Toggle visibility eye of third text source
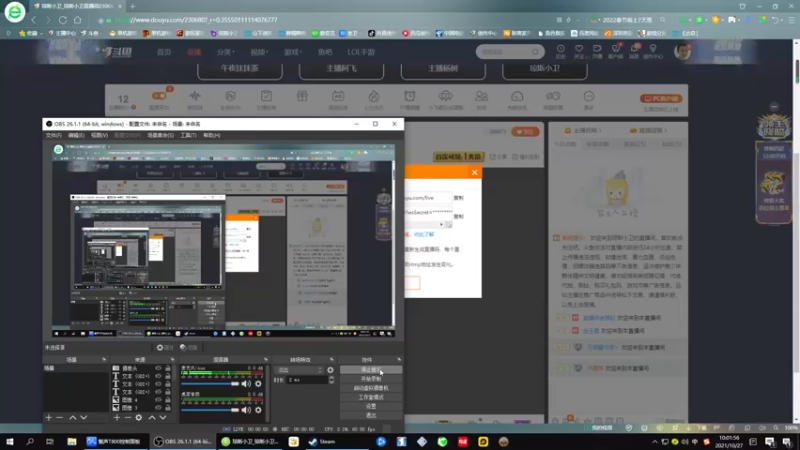800x450 pixels. pos(158,392)
